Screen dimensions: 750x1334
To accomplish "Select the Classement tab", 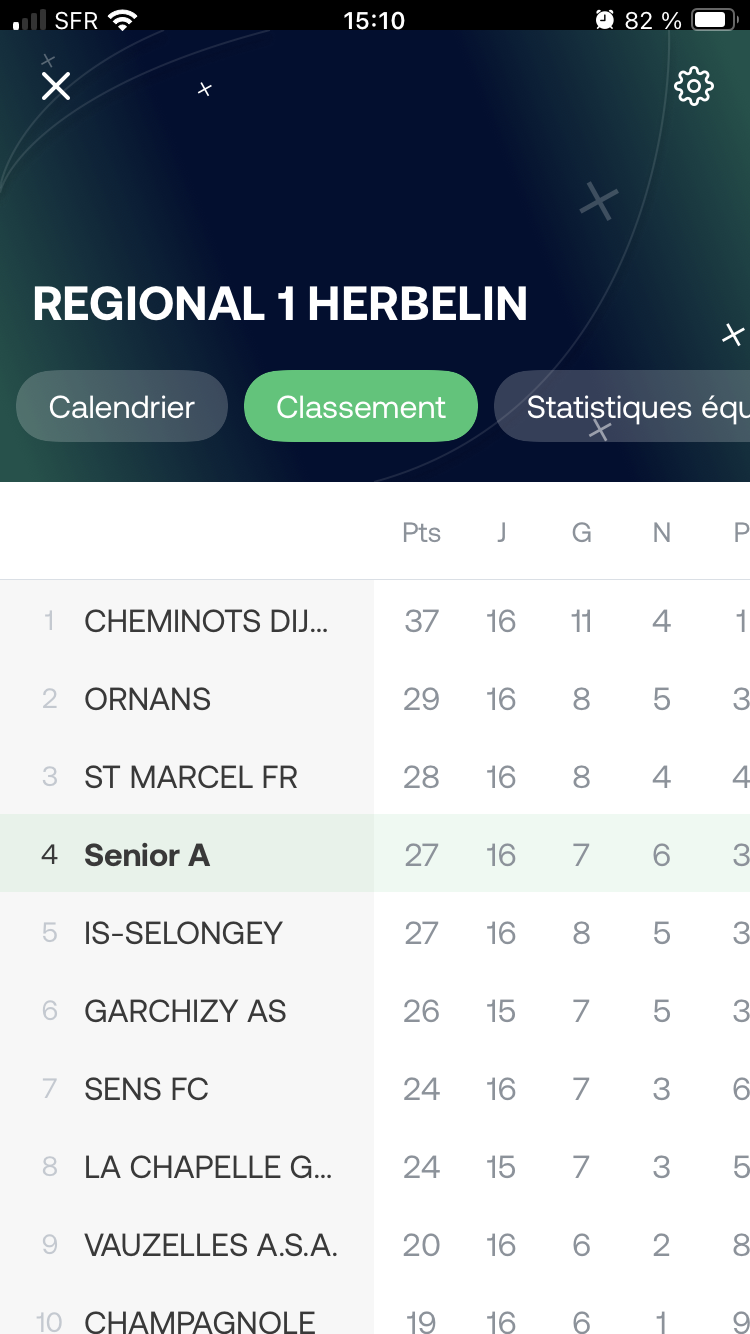I will point(361,407).
